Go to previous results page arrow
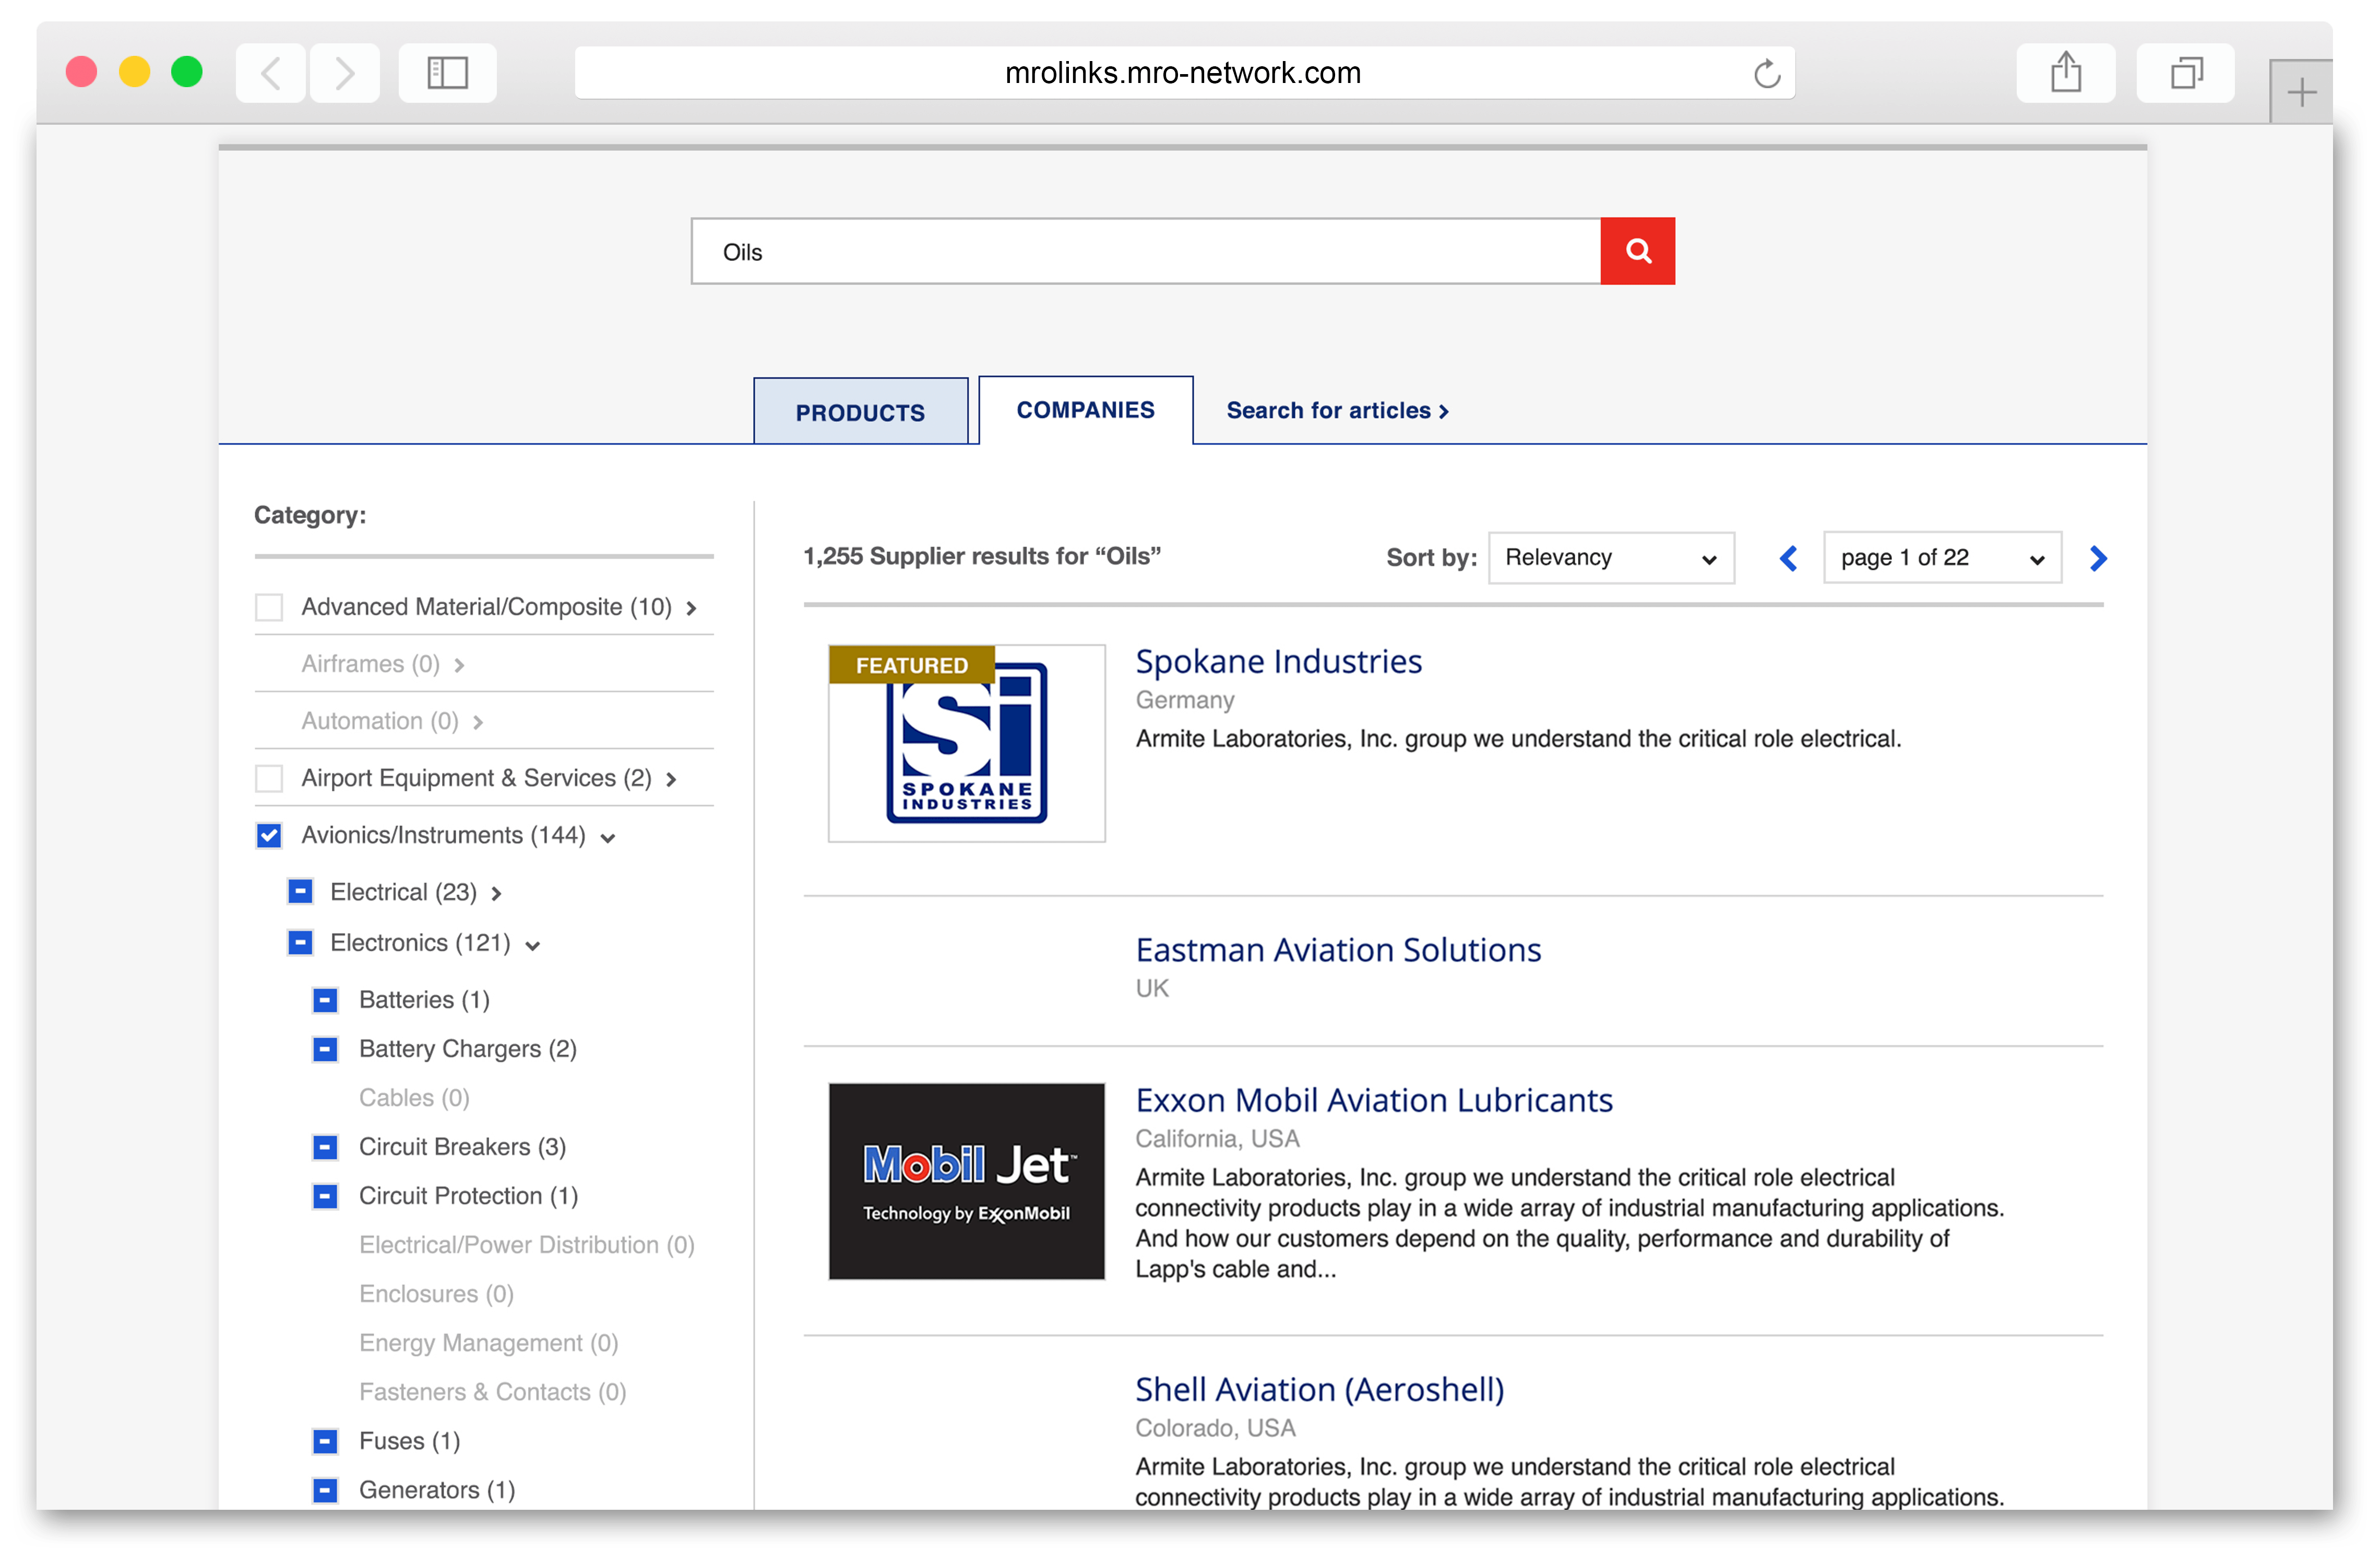Viewport: 2380px width, 1551px height. (x=1789, y=558)
